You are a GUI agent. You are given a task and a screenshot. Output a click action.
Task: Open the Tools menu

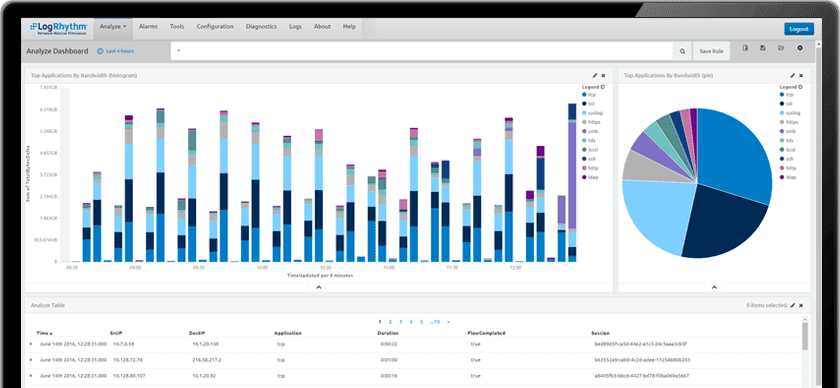tap(177, 26)
